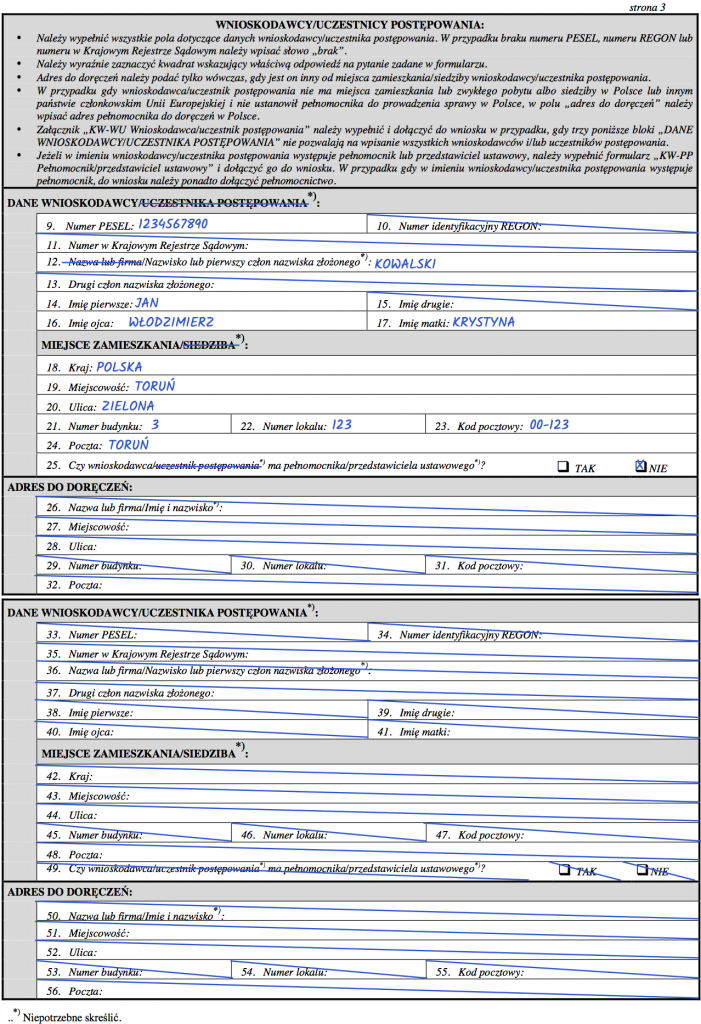Click the lower MIEJSCE ZAMIESZKANIA/SIEDZIBA heading
Viewport: 701px width, 1024px height.
[x=144, y=752]
